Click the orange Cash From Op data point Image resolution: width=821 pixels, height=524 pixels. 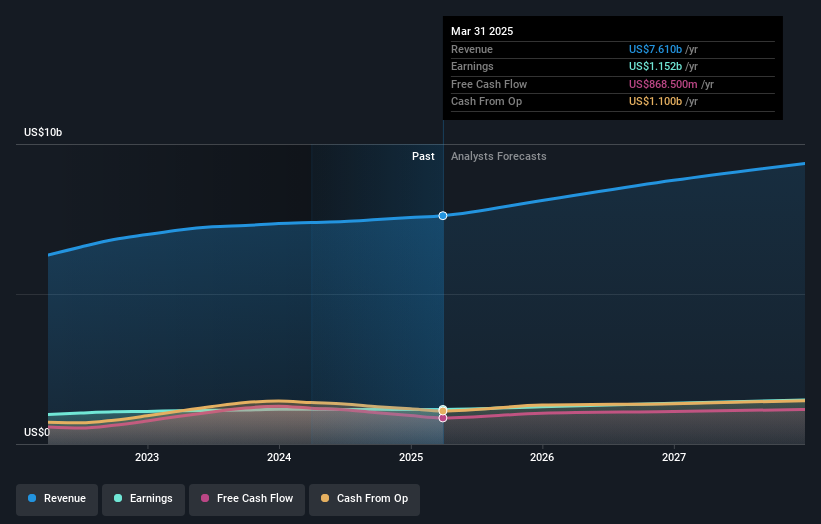443,411
